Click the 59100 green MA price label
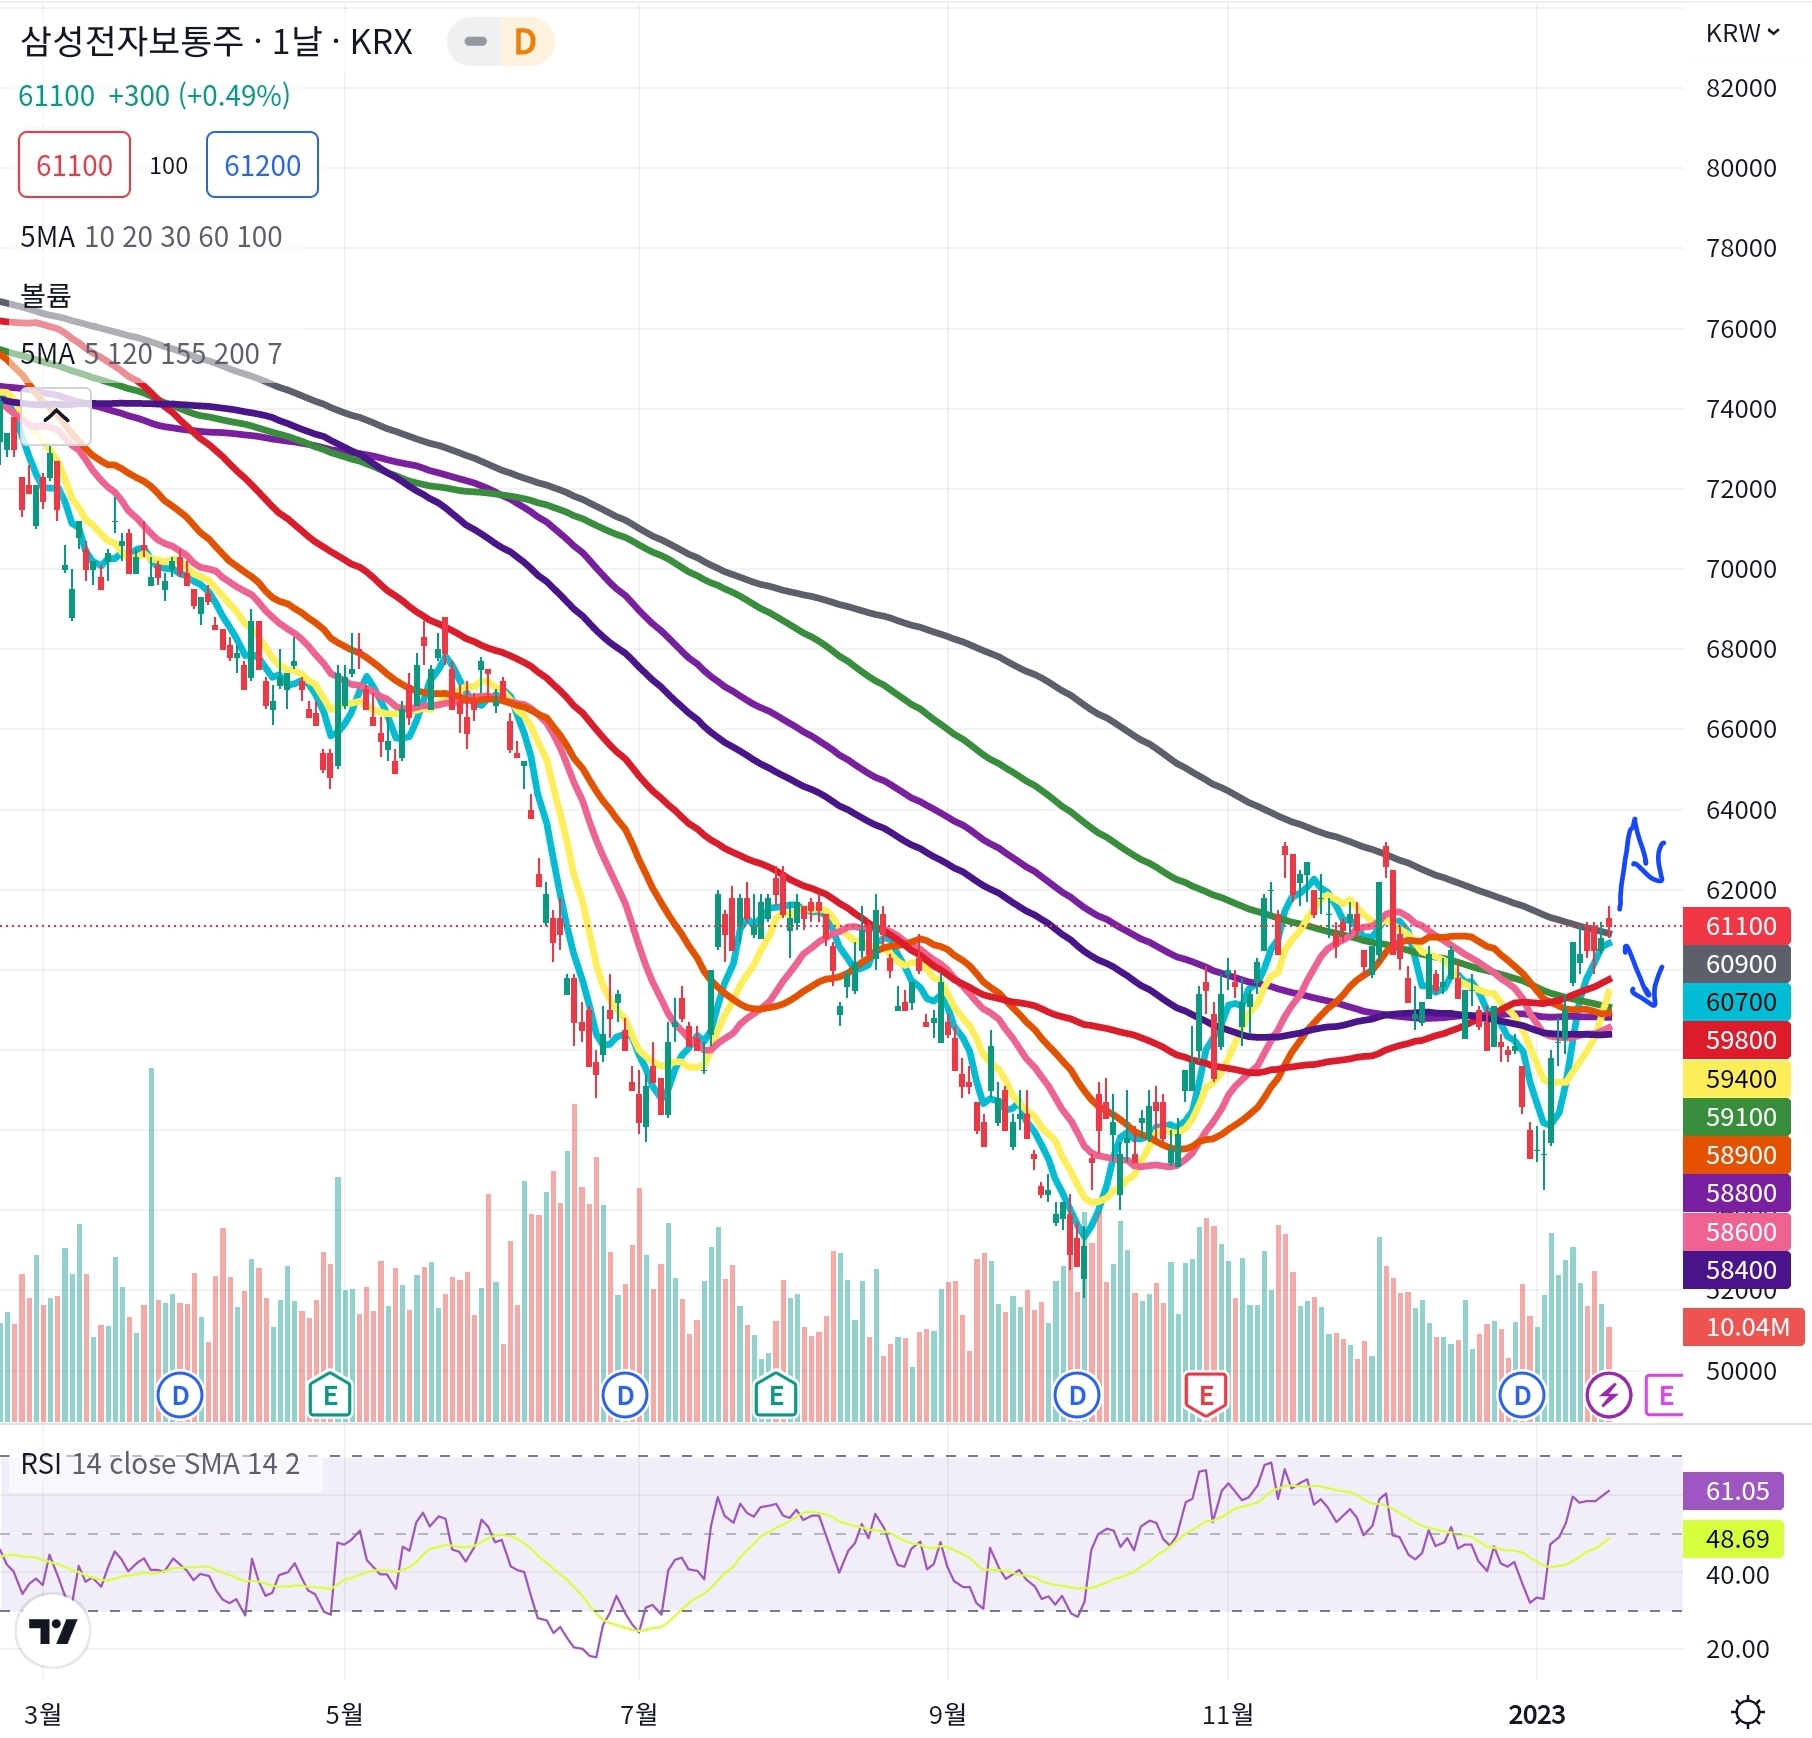The image size is (1812, 1738). click(x=1738, y=1117)
